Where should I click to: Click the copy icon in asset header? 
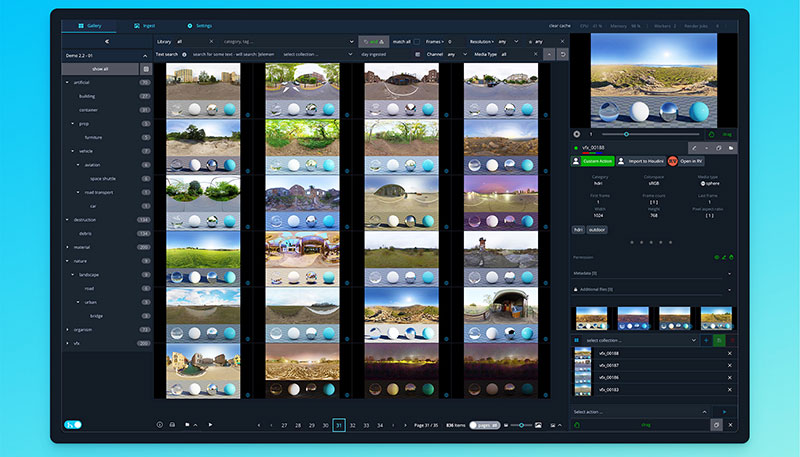coord(718,148)
